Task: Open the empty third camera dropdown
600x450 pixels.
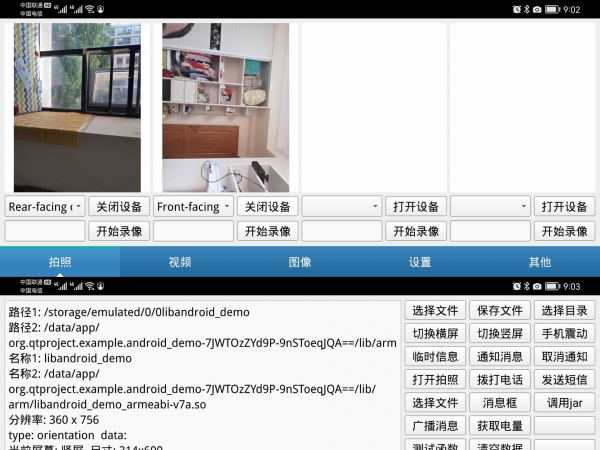Action: click(x=342, y=207)
